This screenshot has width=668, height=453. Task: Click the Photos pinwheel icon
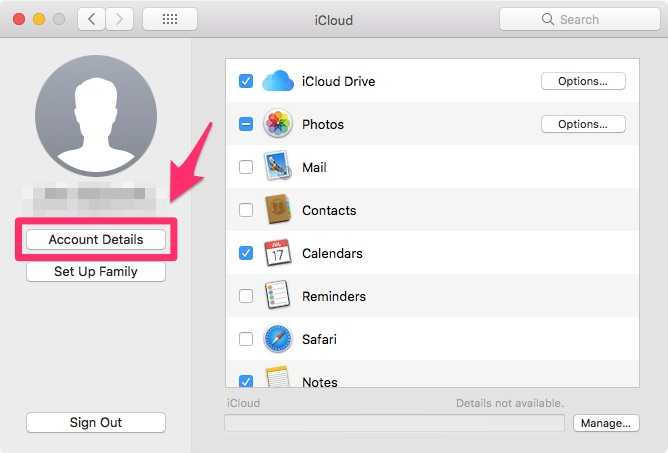click(278, 124)
